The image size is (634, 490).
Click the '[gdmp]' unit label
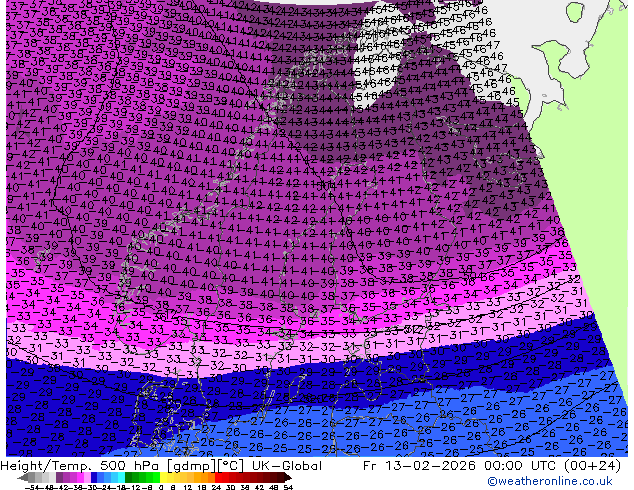click(192, 466)
